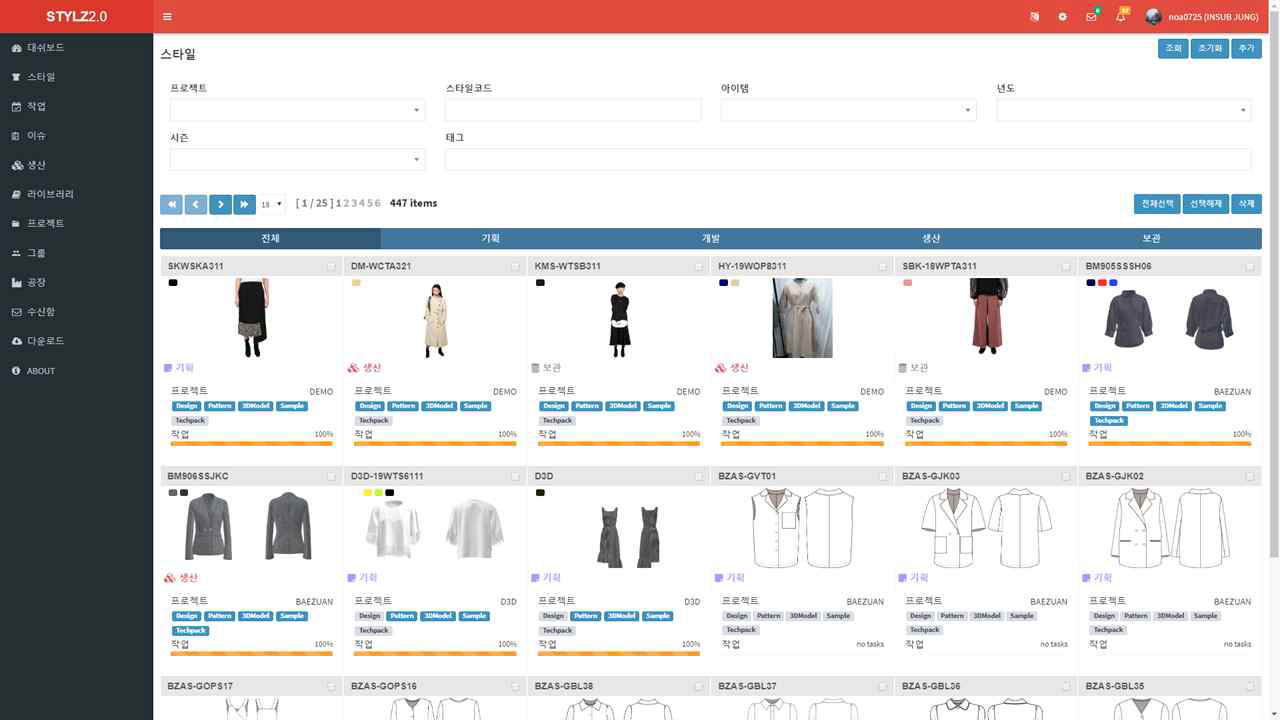The height and width of the screenshot is (720, 1280).
Task: Select checkbox on BM906SSJKC card
Action: point(332,477)
